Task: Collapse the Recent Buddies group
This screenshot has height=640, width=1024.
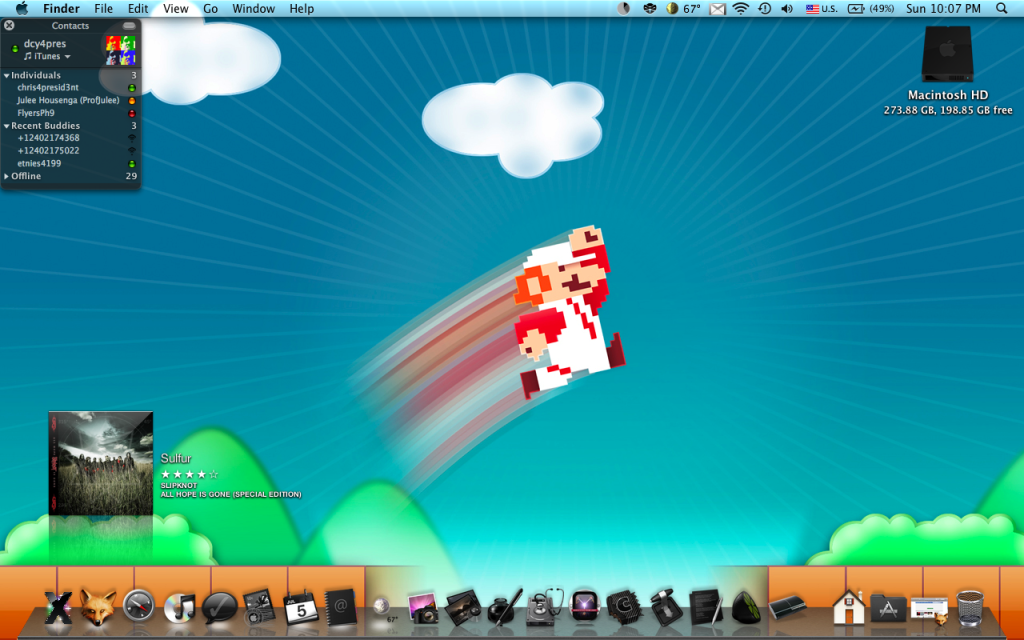Action: (x=7, y=125)
